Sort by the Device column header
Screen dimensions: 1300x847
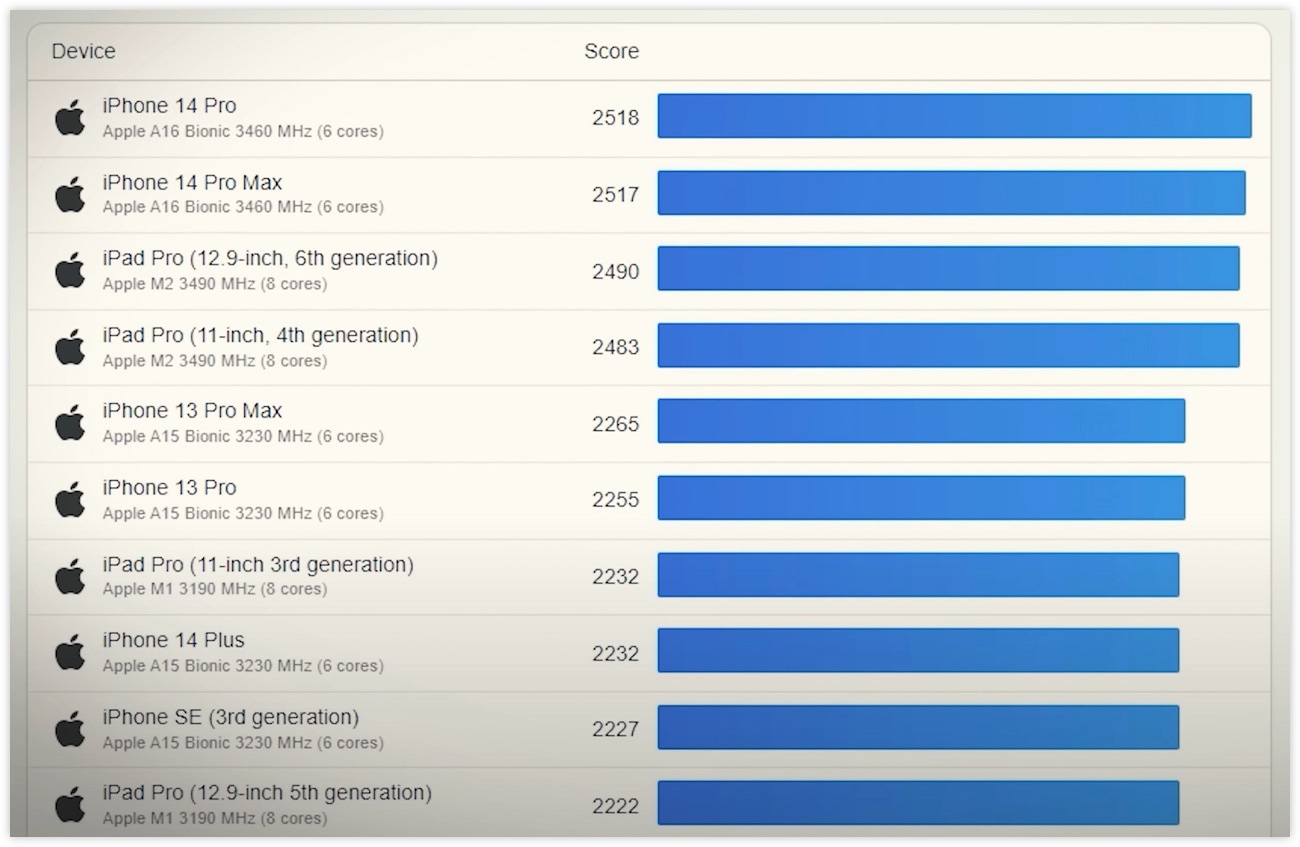point(84,51)
